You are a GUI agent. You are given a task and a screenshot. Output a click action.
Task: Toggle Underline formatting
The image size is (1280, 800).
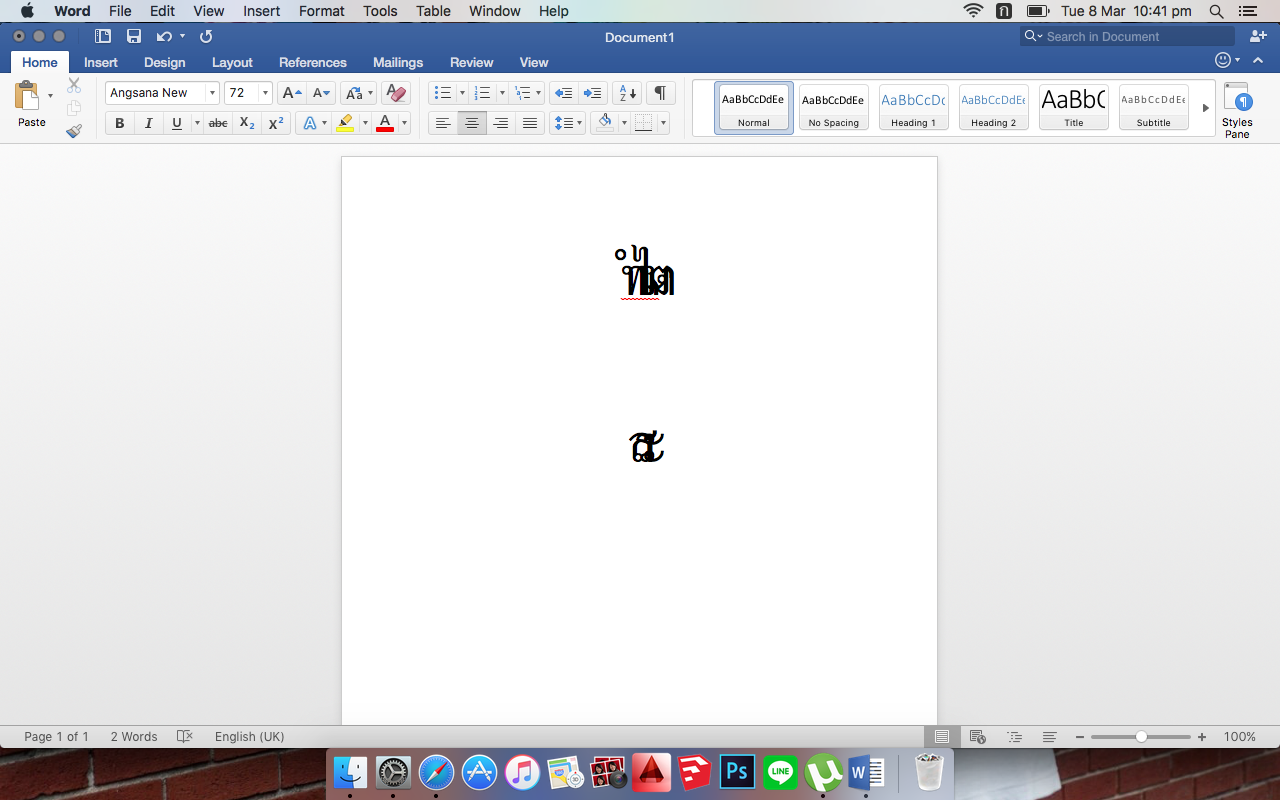point(177,123)
